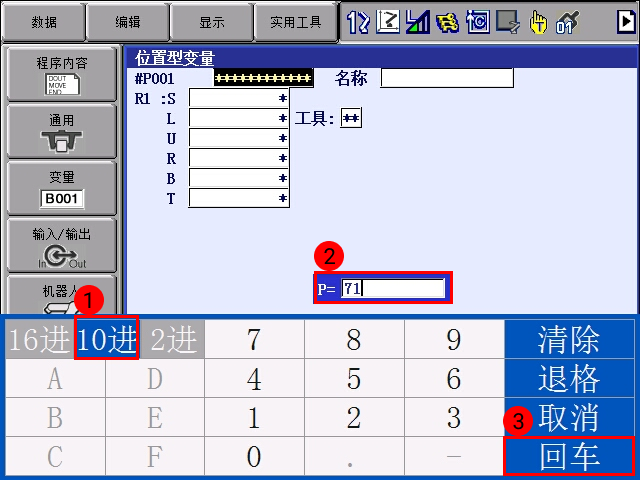
Task: Click the B axis value field
Action: point(239,178)
